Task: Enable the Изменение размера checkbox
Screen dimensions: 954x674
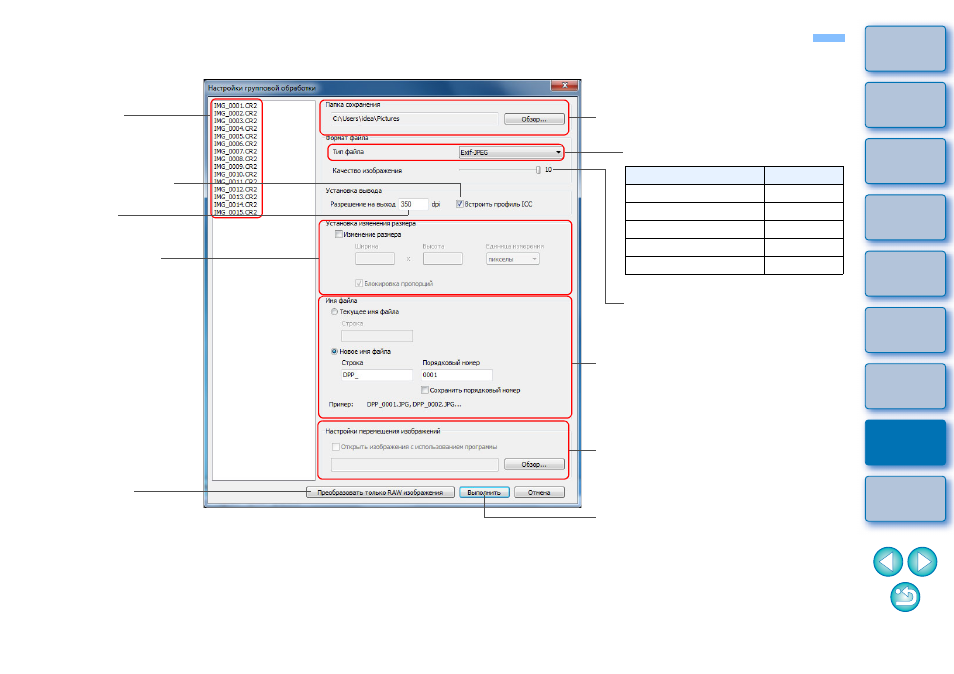Action: click(339, 234)
